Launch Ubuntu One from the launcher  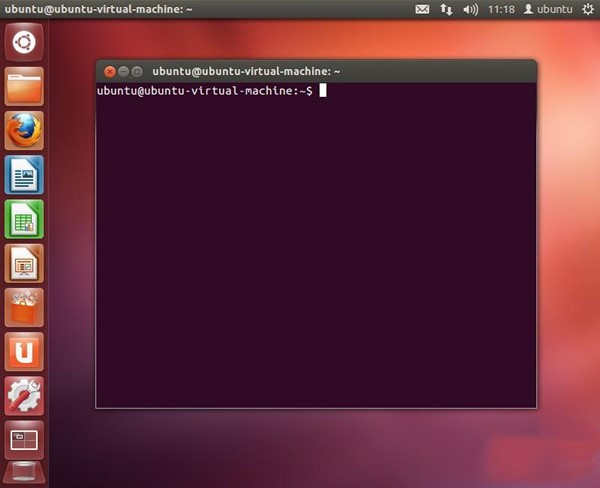(x=24, y=351)
